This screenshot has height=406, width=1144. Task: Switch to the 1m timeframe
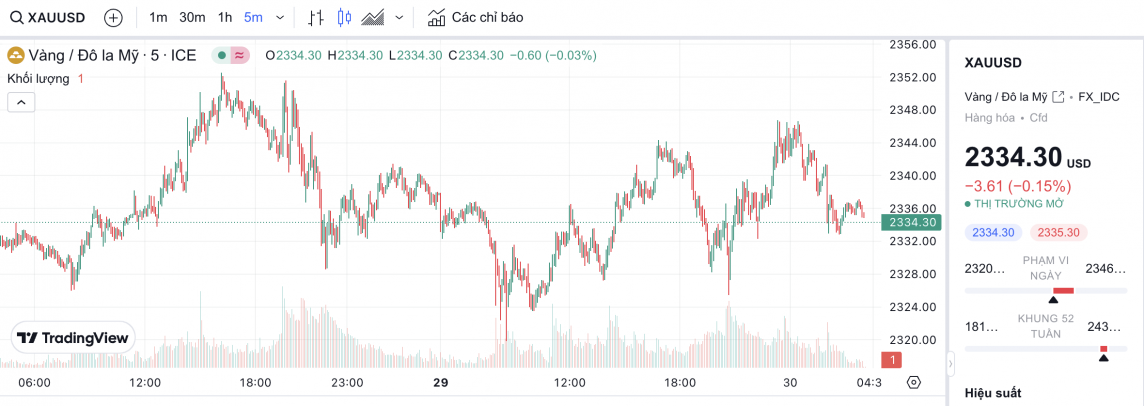coord(158,17)
